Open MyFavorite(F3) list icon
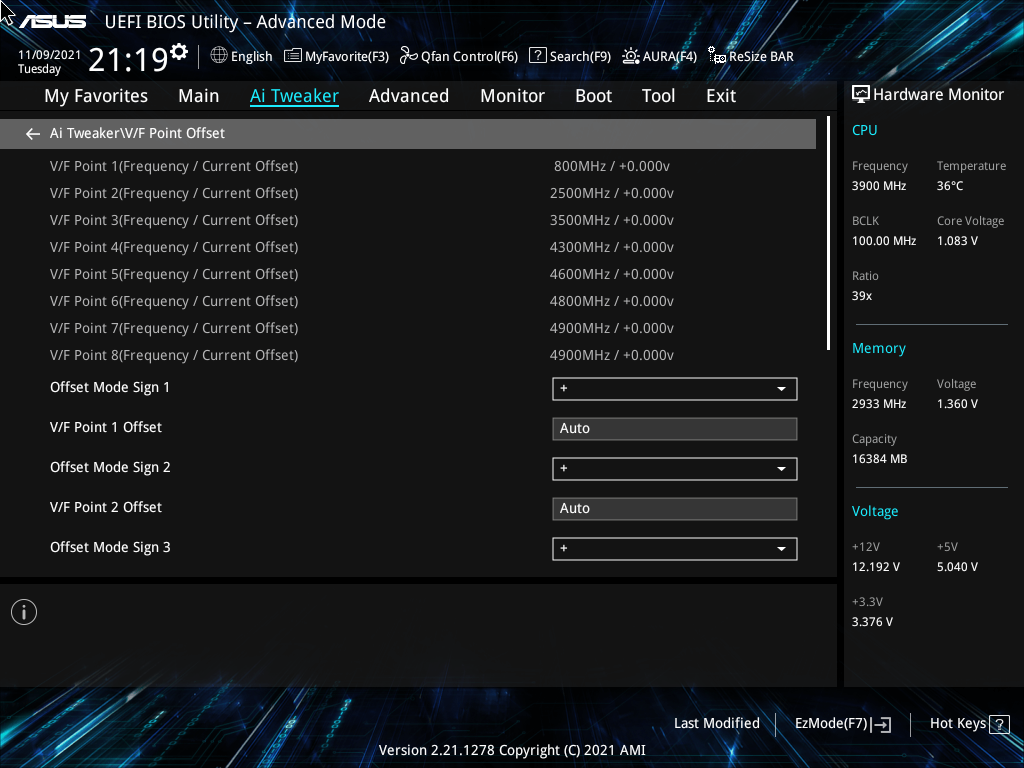 click(x=293, y=56)
